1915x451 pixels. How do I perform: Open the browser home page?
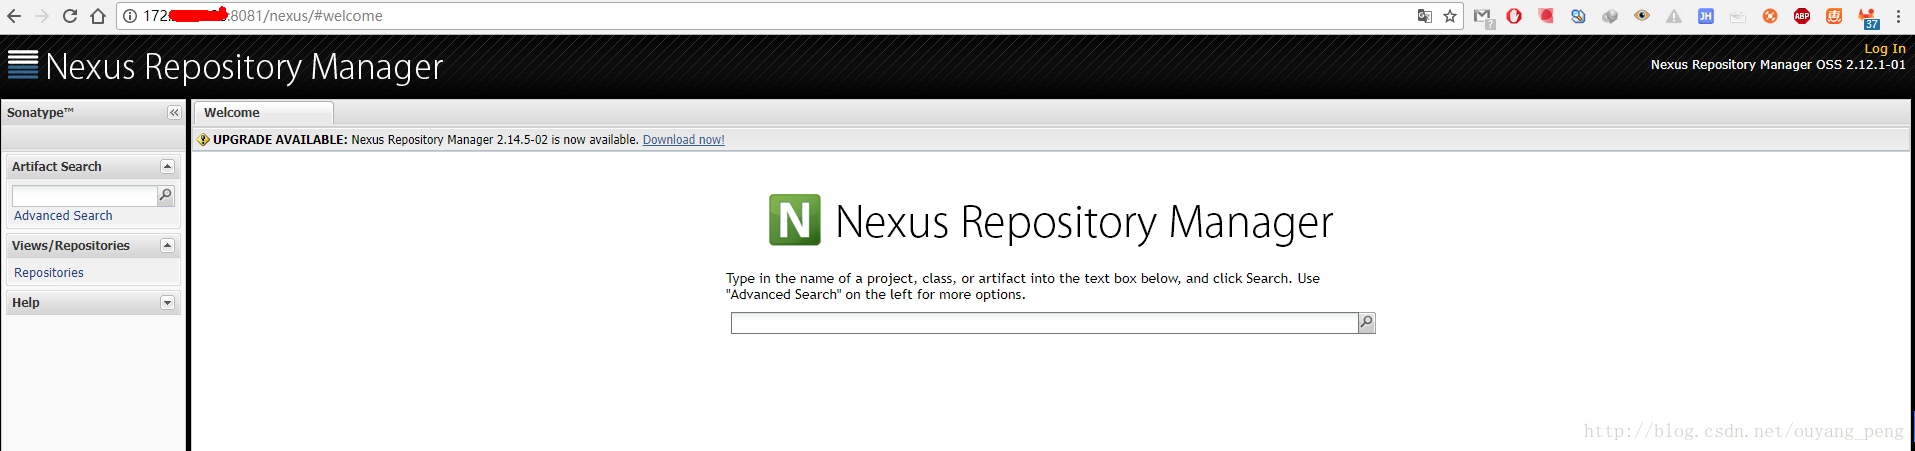coord(98,16)
